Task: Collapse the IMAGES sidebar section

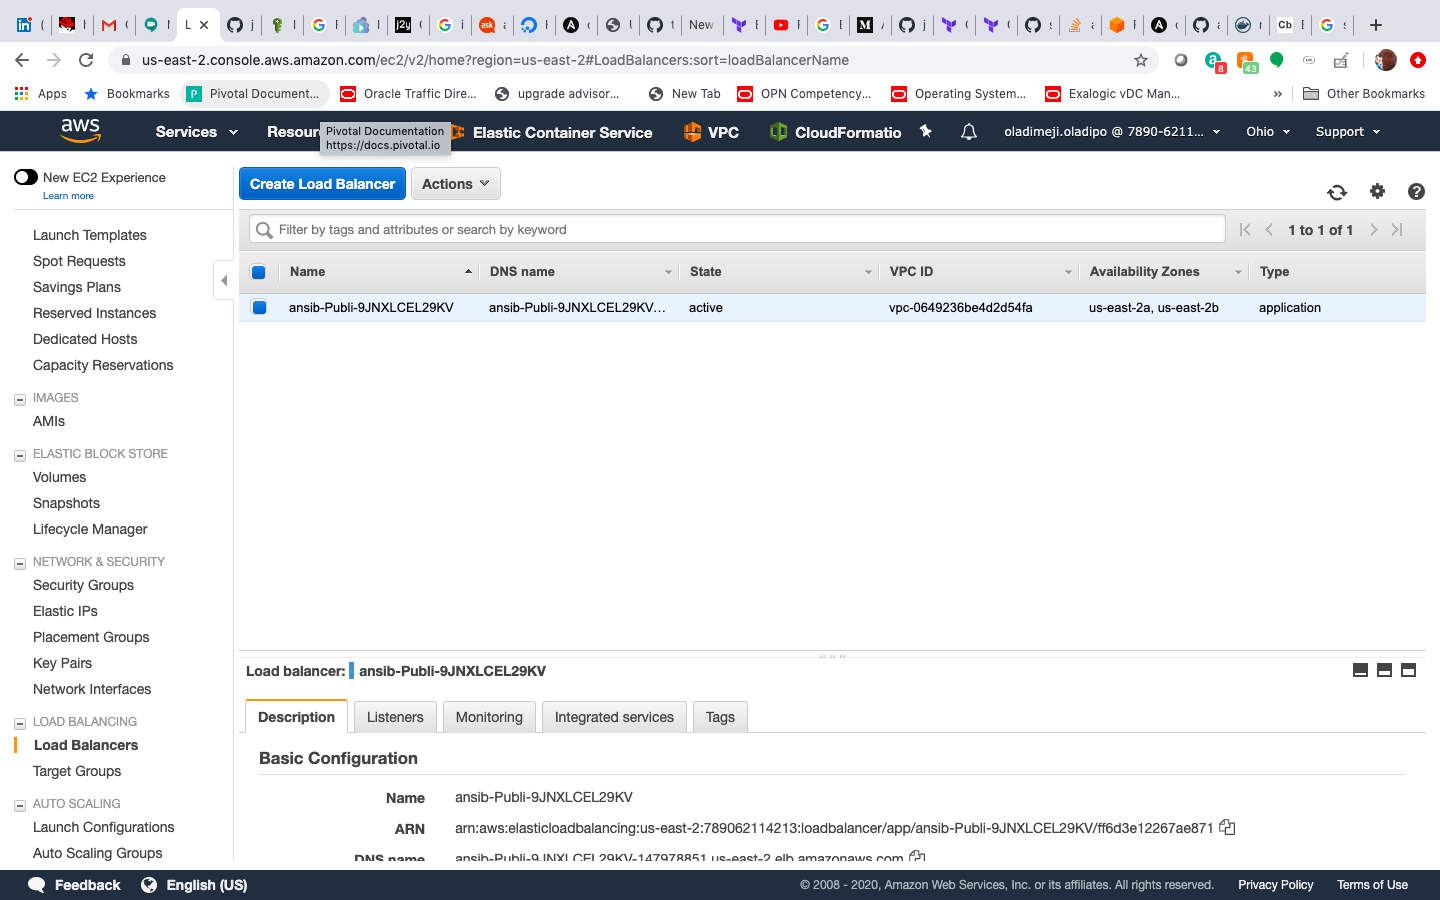Action: pos(19,399)
